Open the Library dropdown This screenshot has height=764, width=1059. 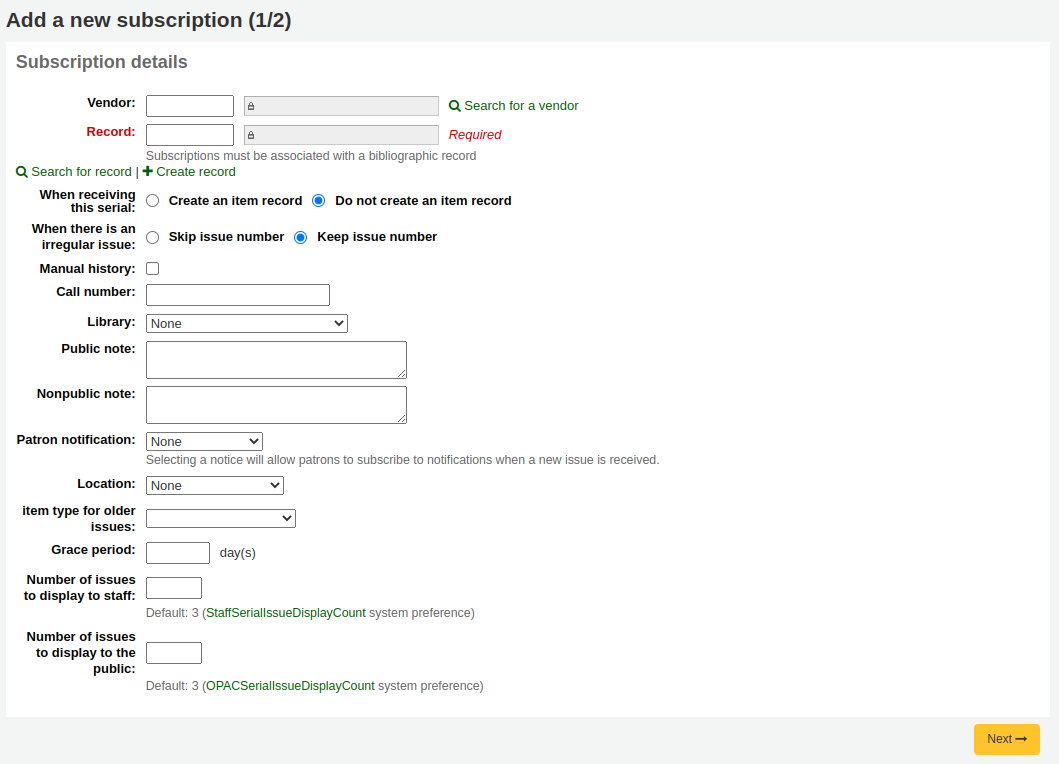pos(246,323)
